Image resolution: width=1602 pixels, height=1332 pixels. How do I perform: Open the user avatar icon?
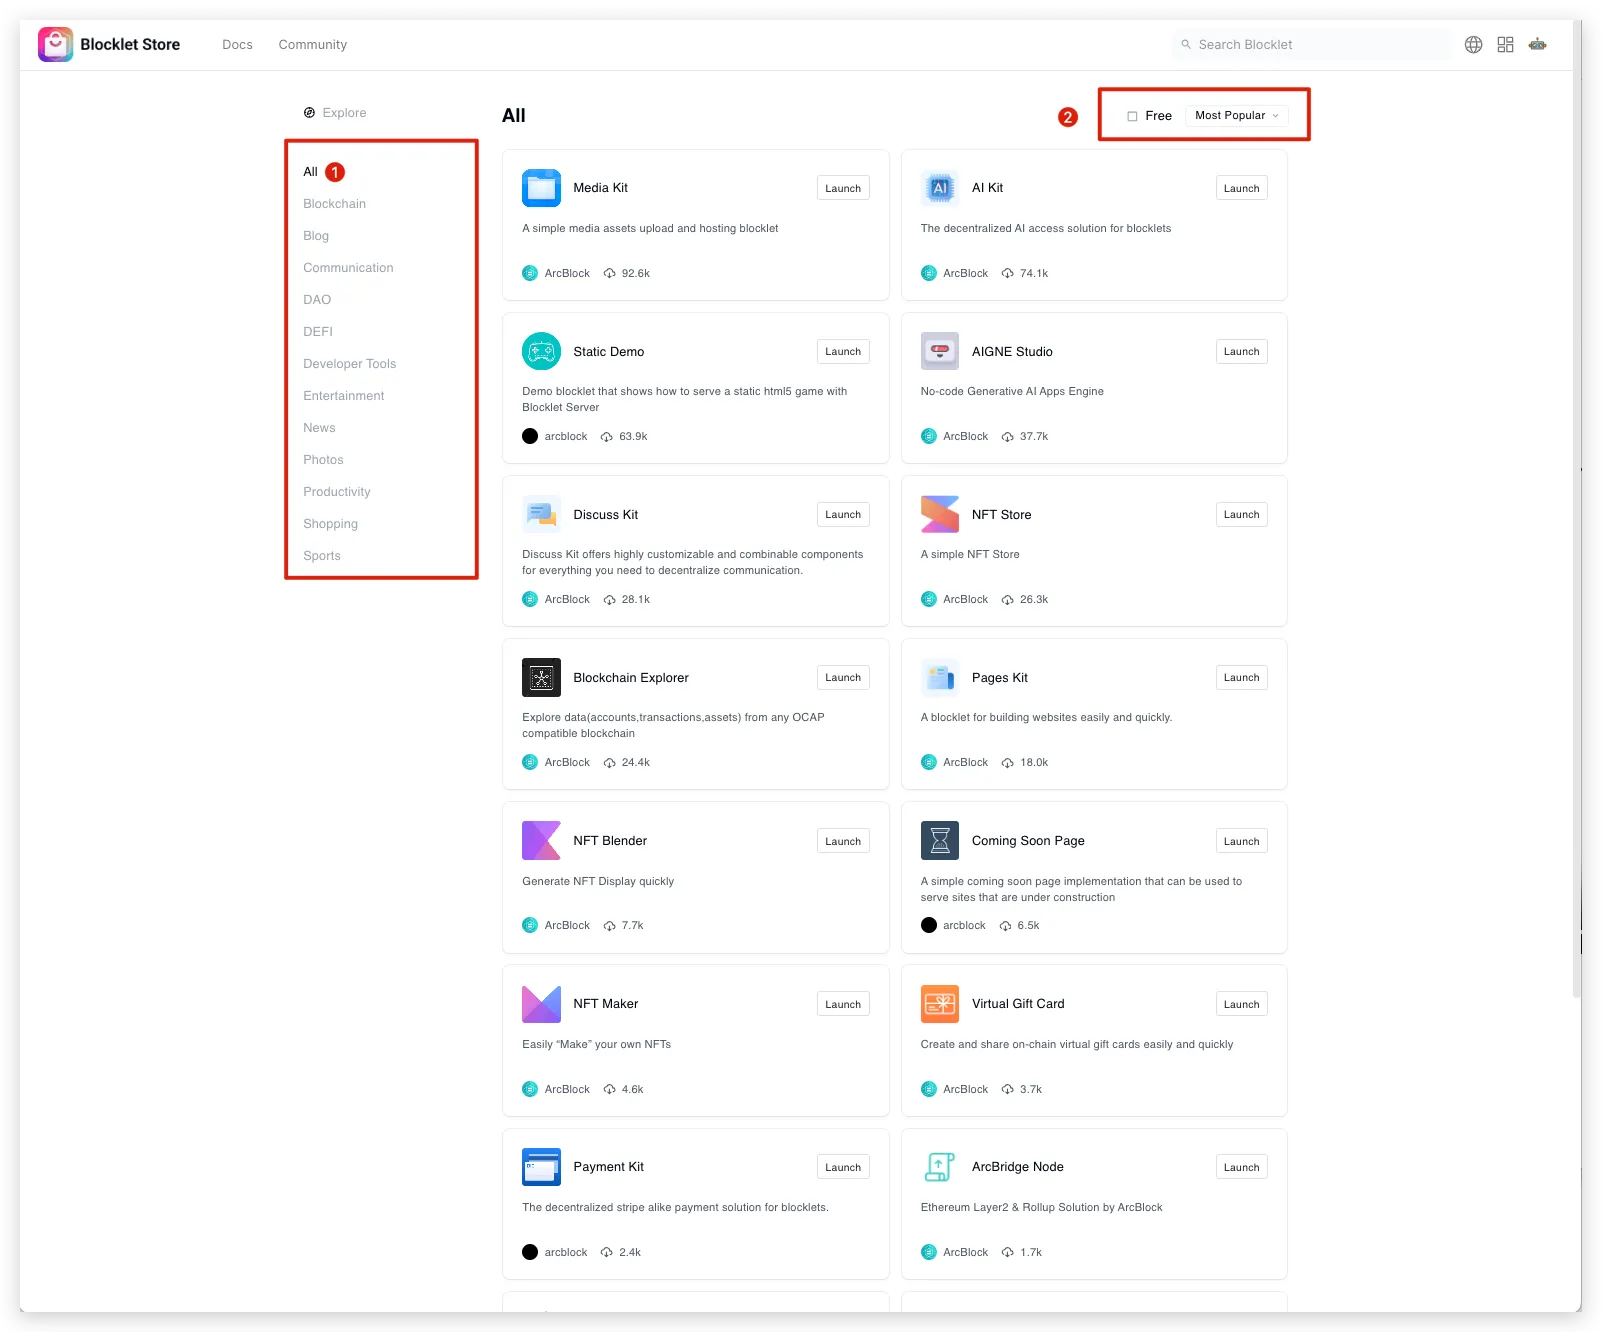pyautogui.click(x=1537, y=44)
